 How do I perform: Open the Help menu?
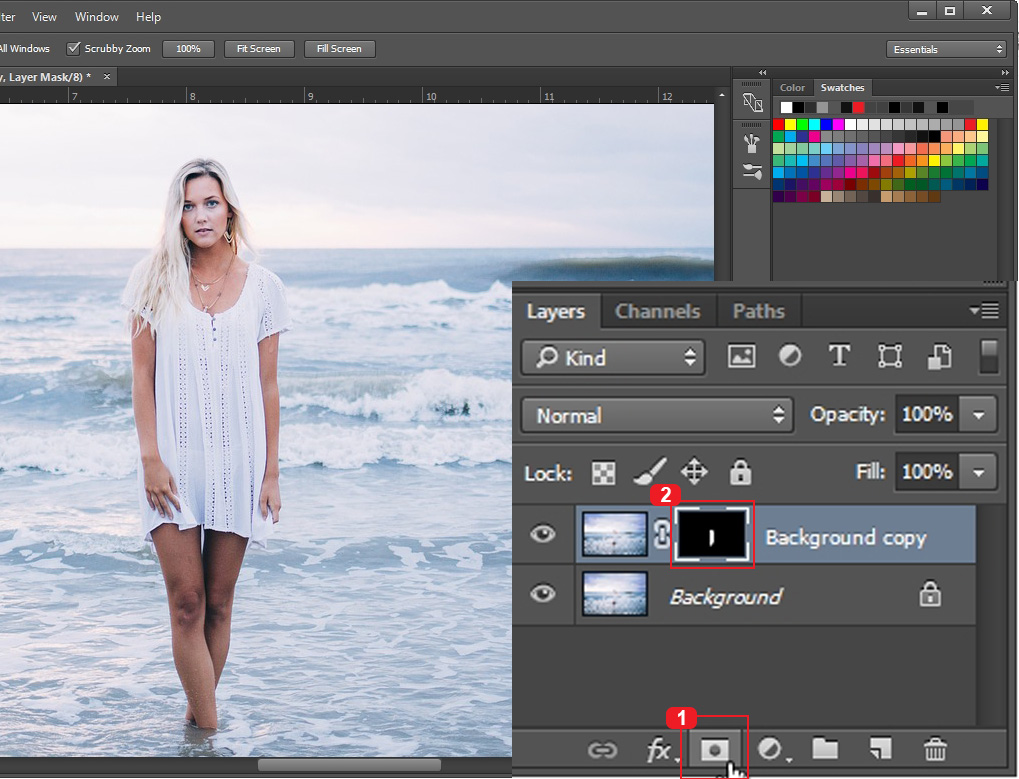click(x=148, y=17)
